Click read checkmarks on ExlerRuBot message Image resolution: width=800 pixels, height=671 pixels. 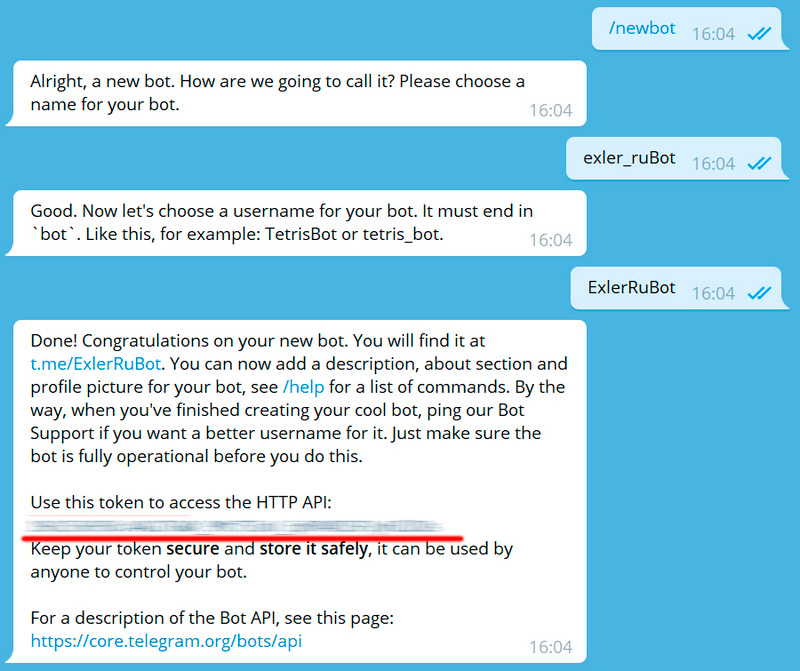click(x=759, y=293)
